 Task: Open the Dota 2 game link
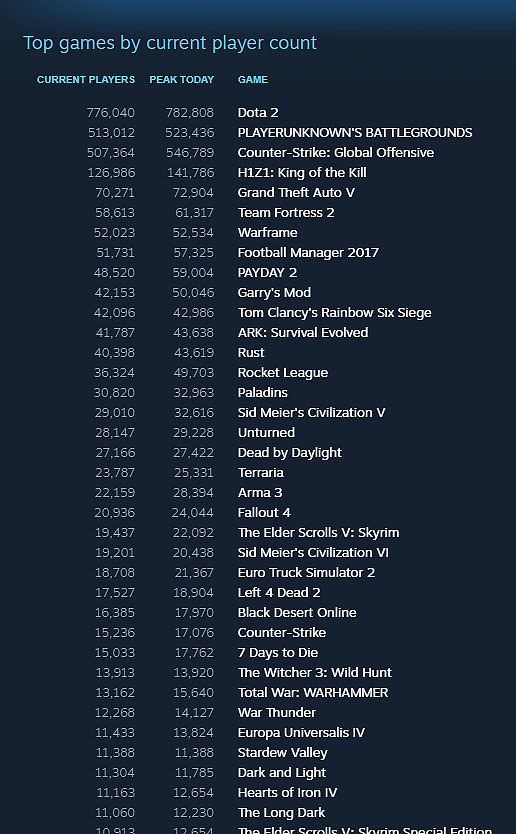pos(257,113)
